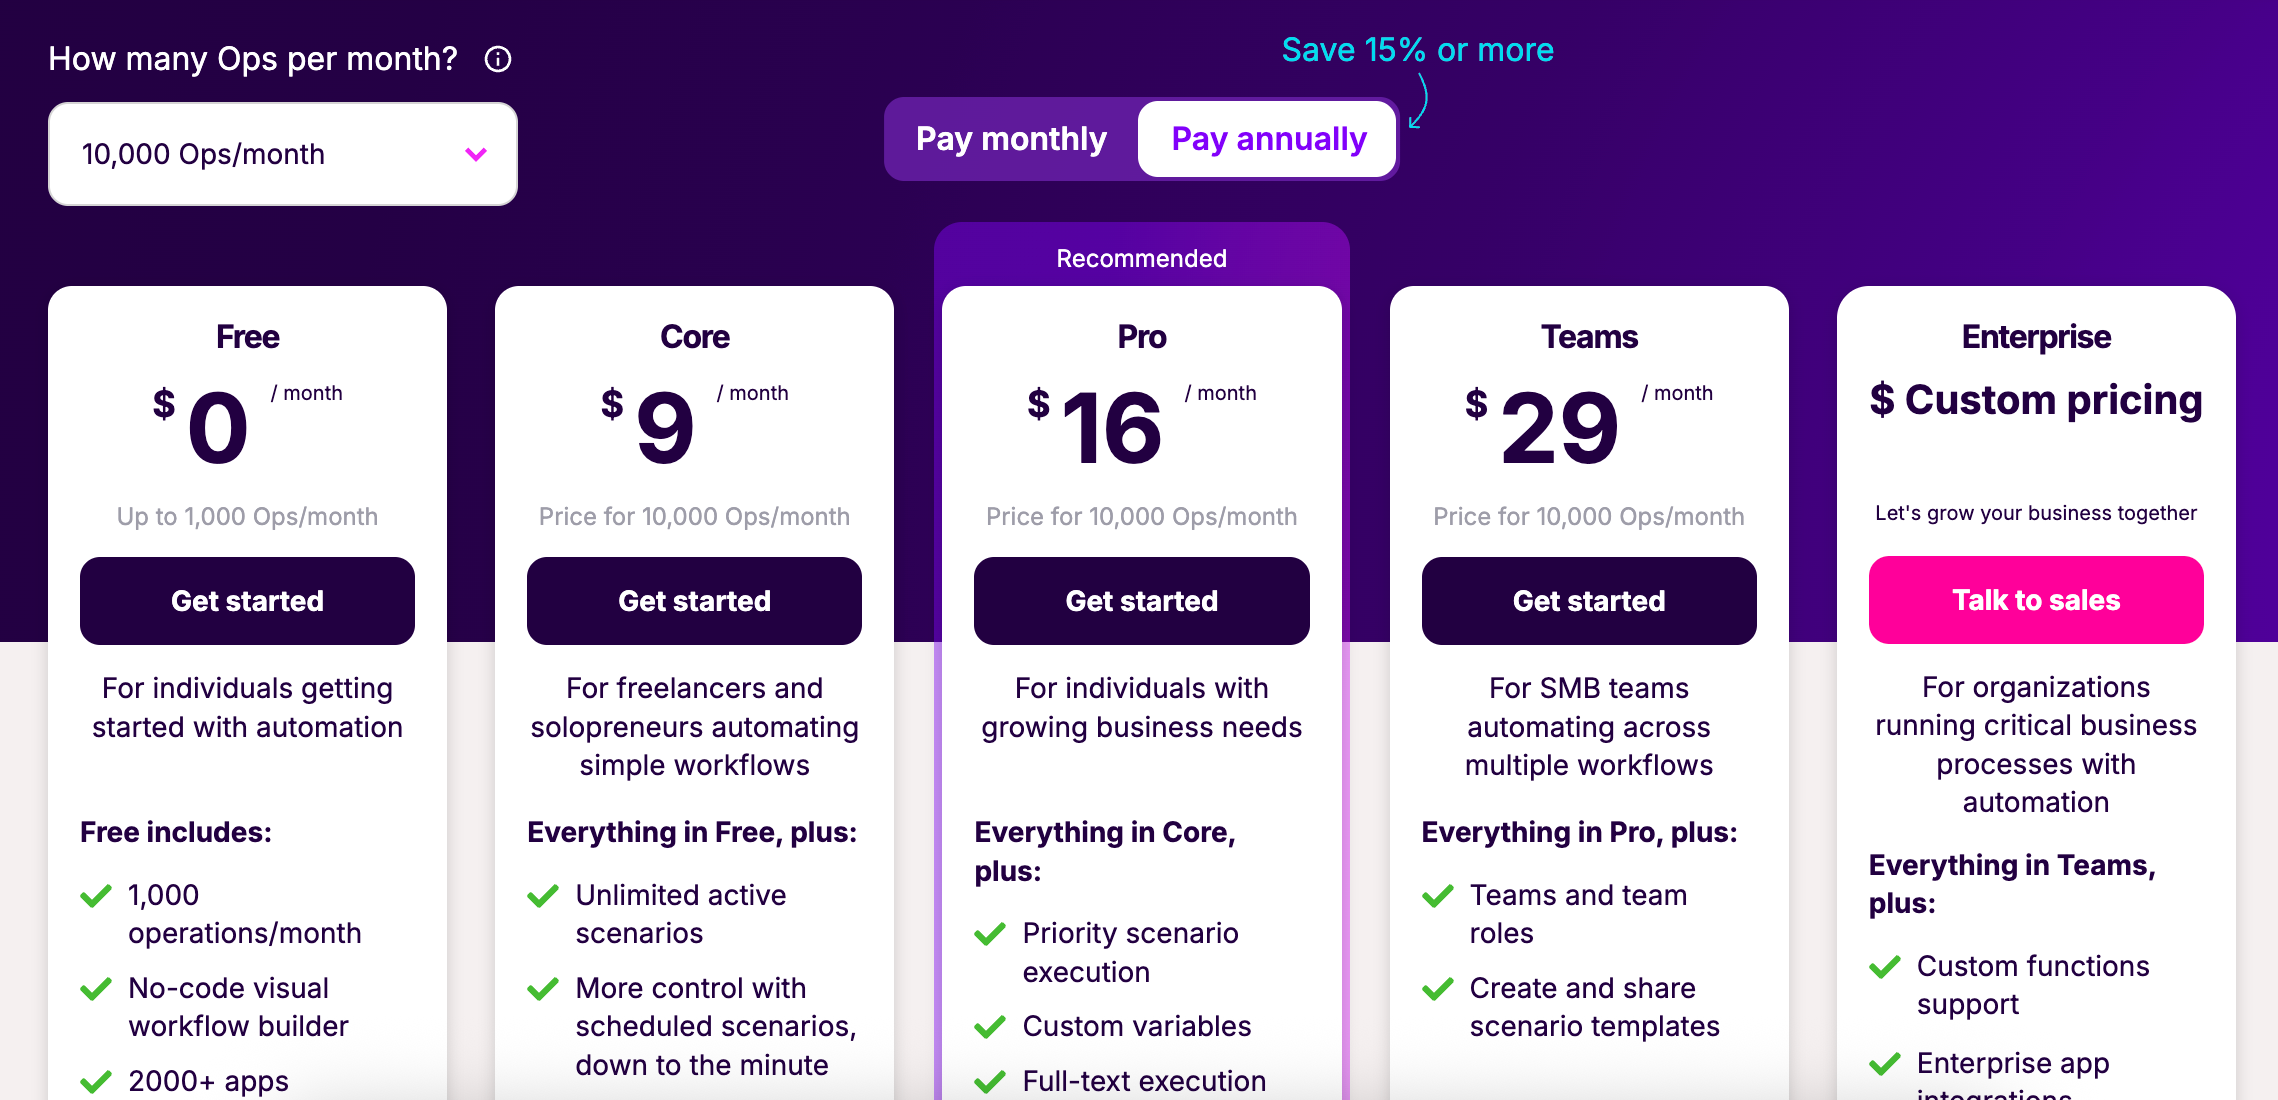The image size is (2278, 1100).
Task: Get started with the Teams plan
Action: (1589, 601)
